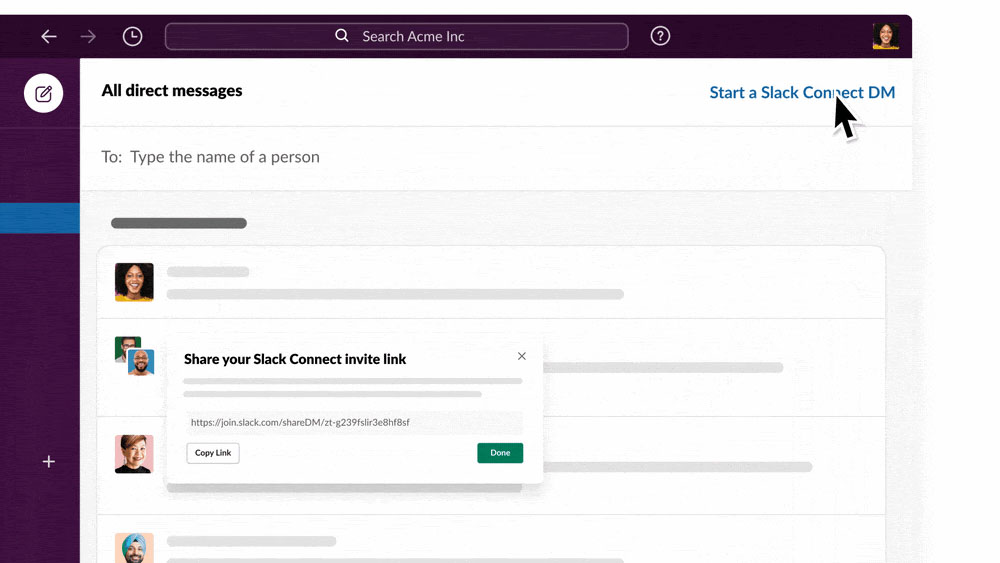Select the invite URL text join.slack.com

click(300, 422)
